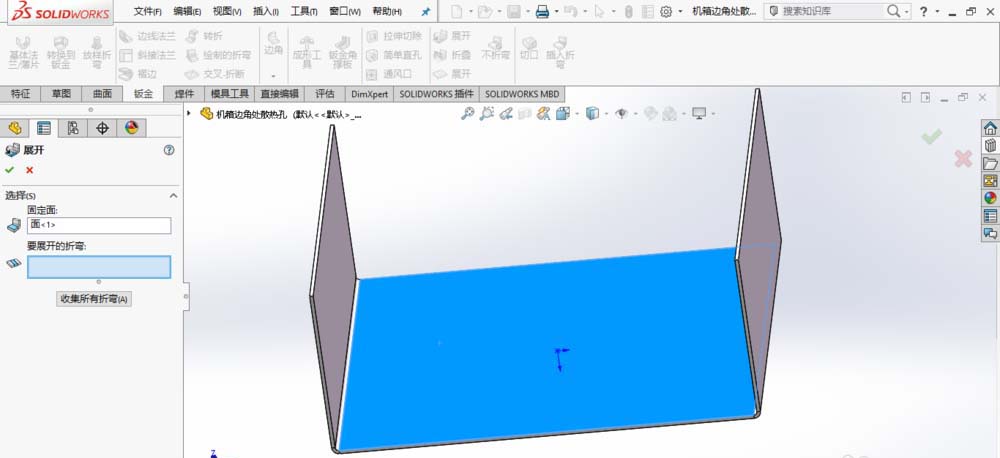Screen dimensions: 1000x458
Task: Switch to the 模具工具 tab
Action: [x=230, y=94]
